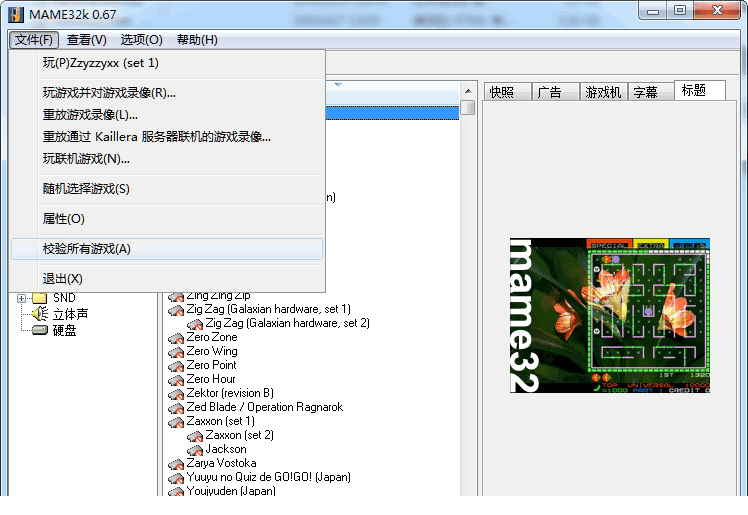This screenshot has height=515, width=748.
Task: Click the Zero Hour game icon
Action: tap(176, 381)
